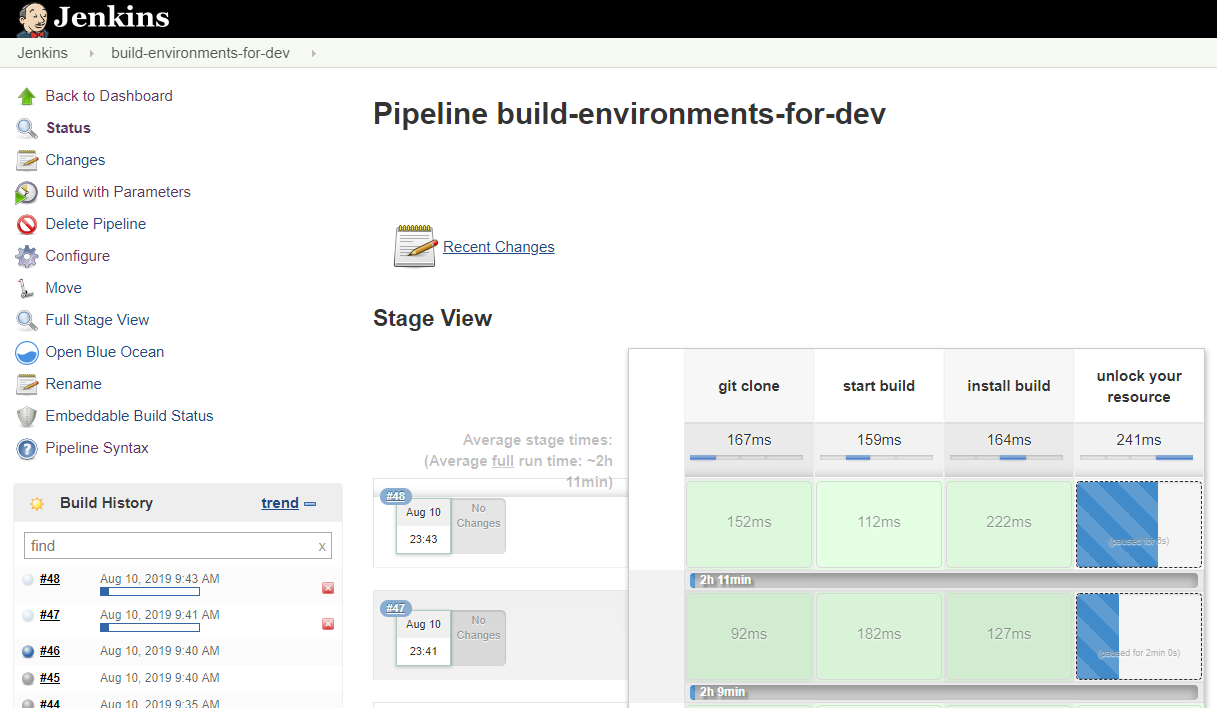Image resolution: width=1217 pixels, height=708 pixels.
Task: Click the #47 badge in Stage View
Action: coord(396,608)
